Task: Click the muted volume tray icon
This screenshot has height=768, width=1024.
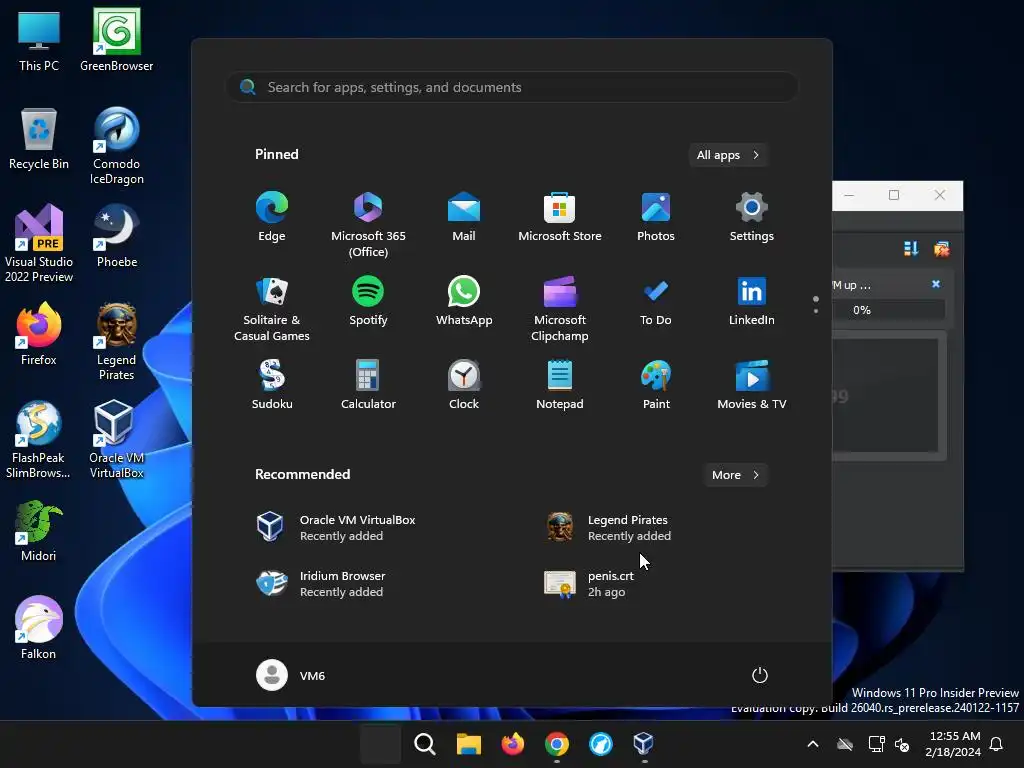Action: [x=903, y=744]
